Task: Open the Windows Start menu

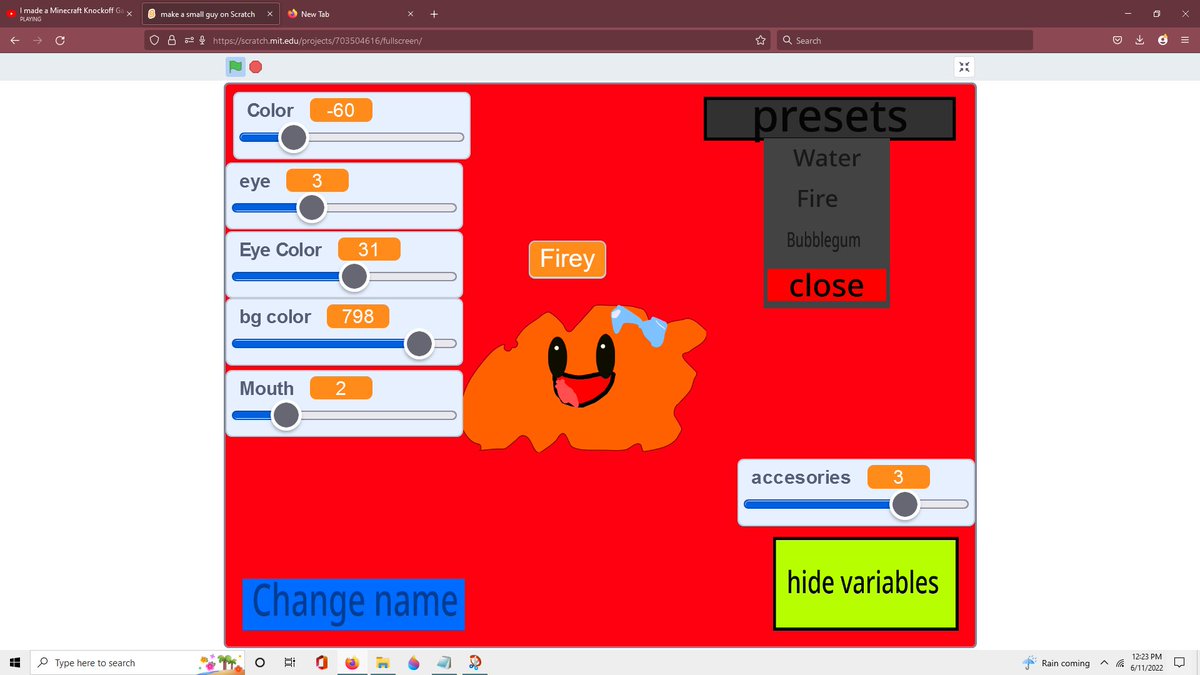Action: tap(15, 662)
